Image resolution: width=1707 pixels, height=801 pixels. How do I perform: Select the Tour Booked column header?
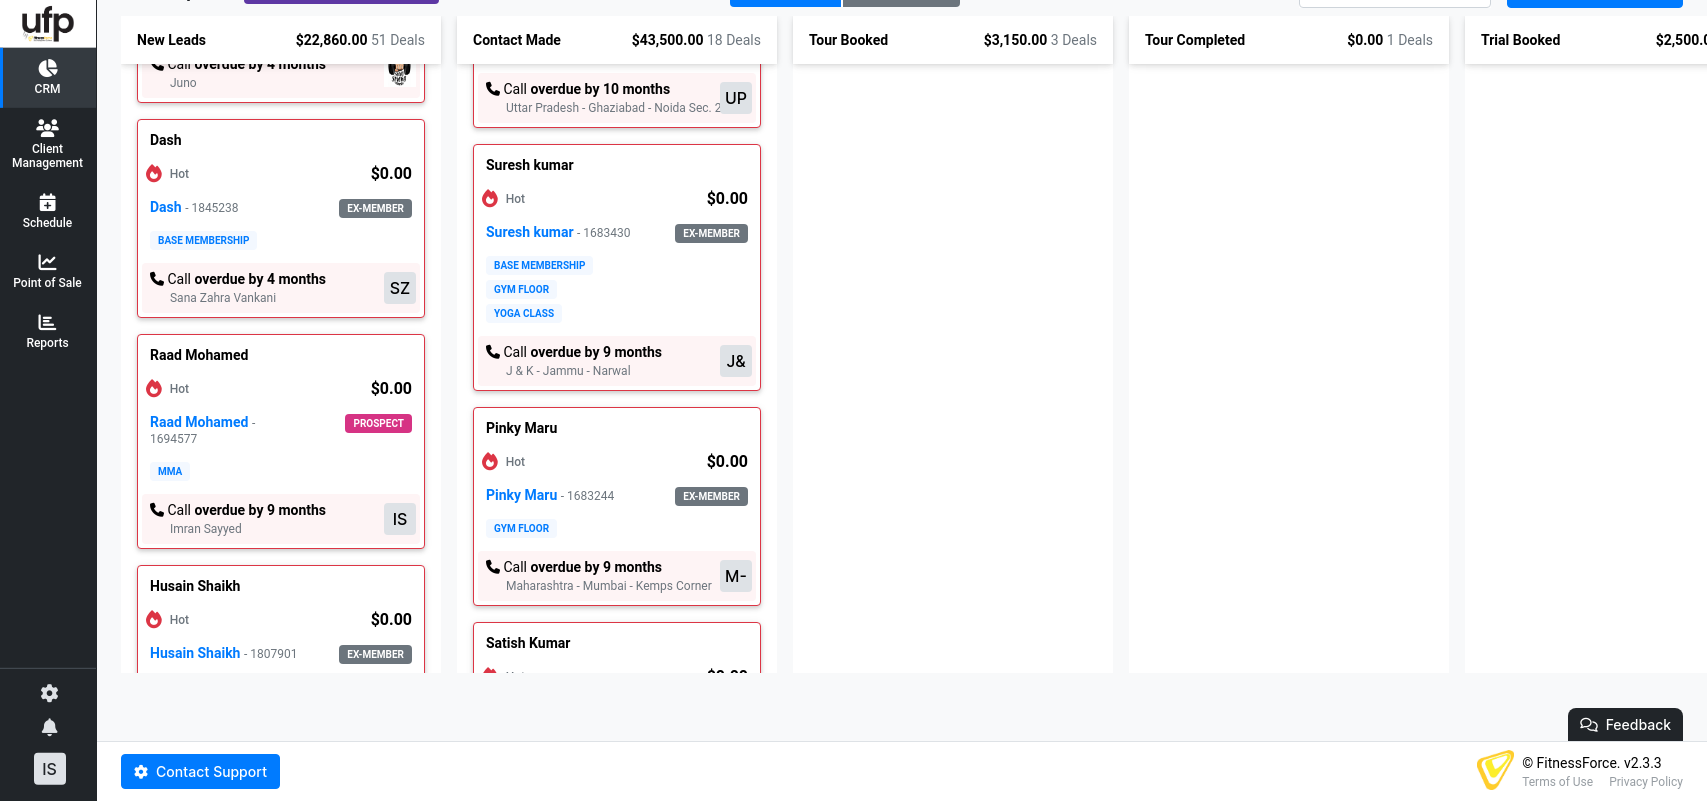click(848, 40)
